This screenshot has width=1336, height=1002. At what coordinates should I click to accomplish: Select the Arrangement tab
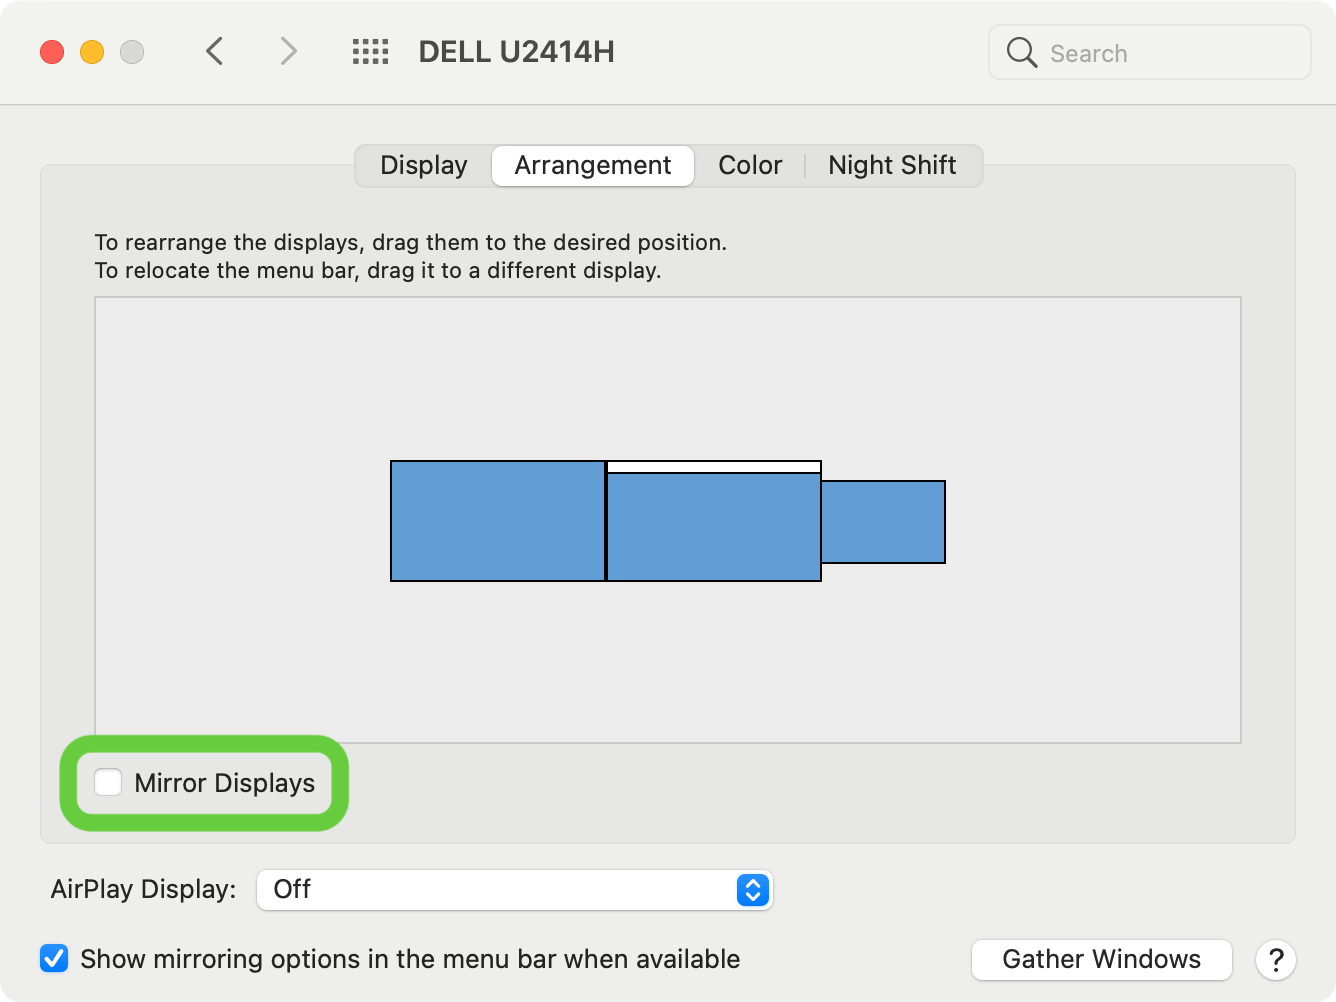[x=592, y=165]
